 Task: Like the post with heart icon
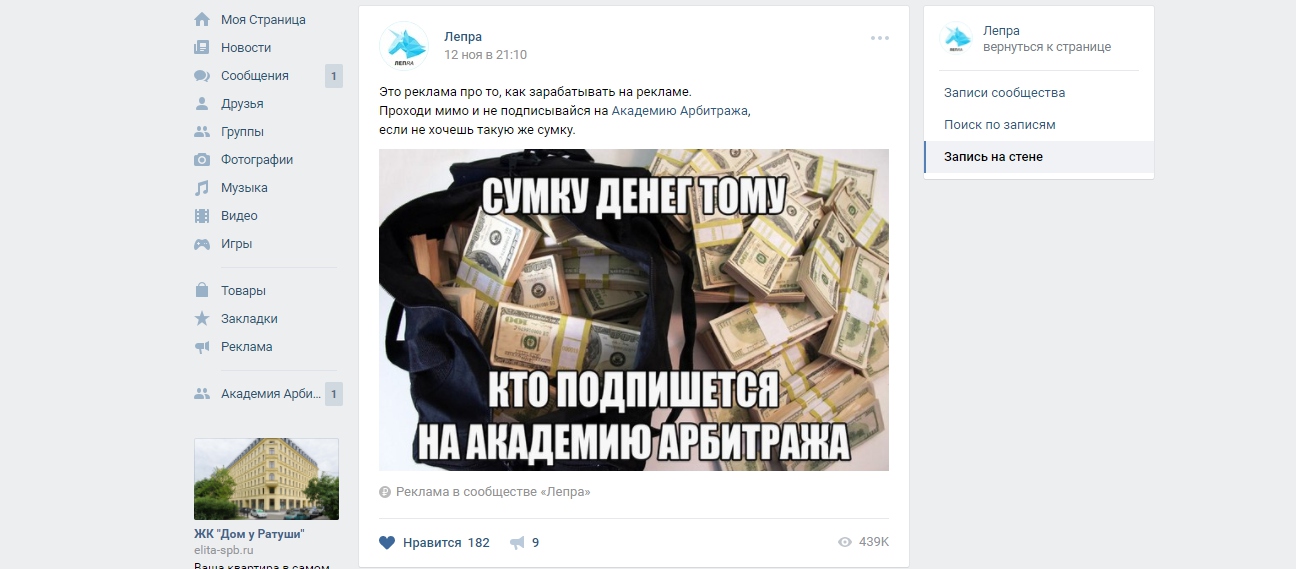pos(387,542)
